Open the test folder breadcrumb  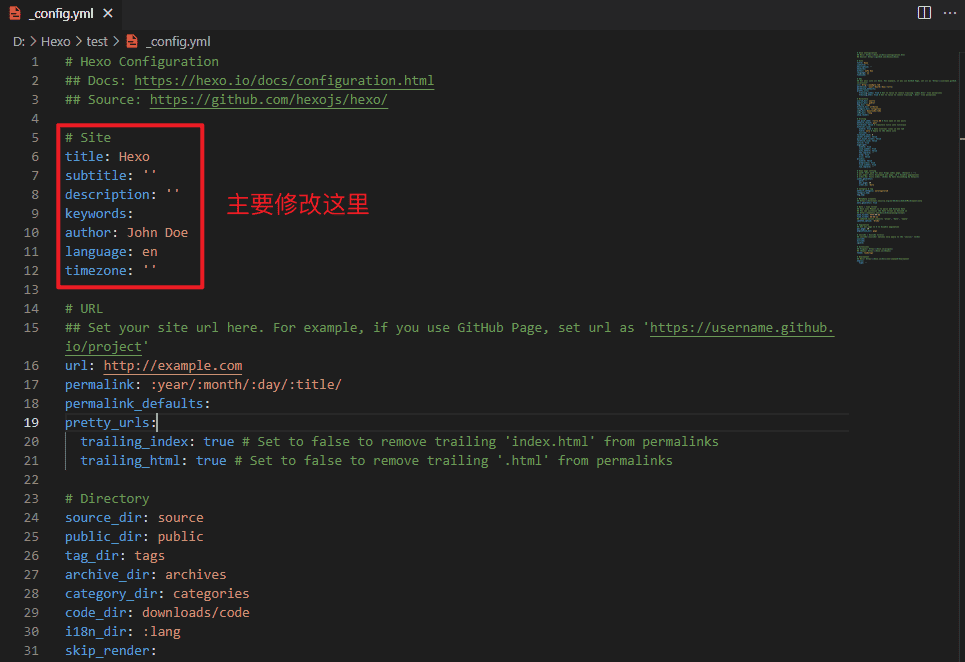pos(97,41)
